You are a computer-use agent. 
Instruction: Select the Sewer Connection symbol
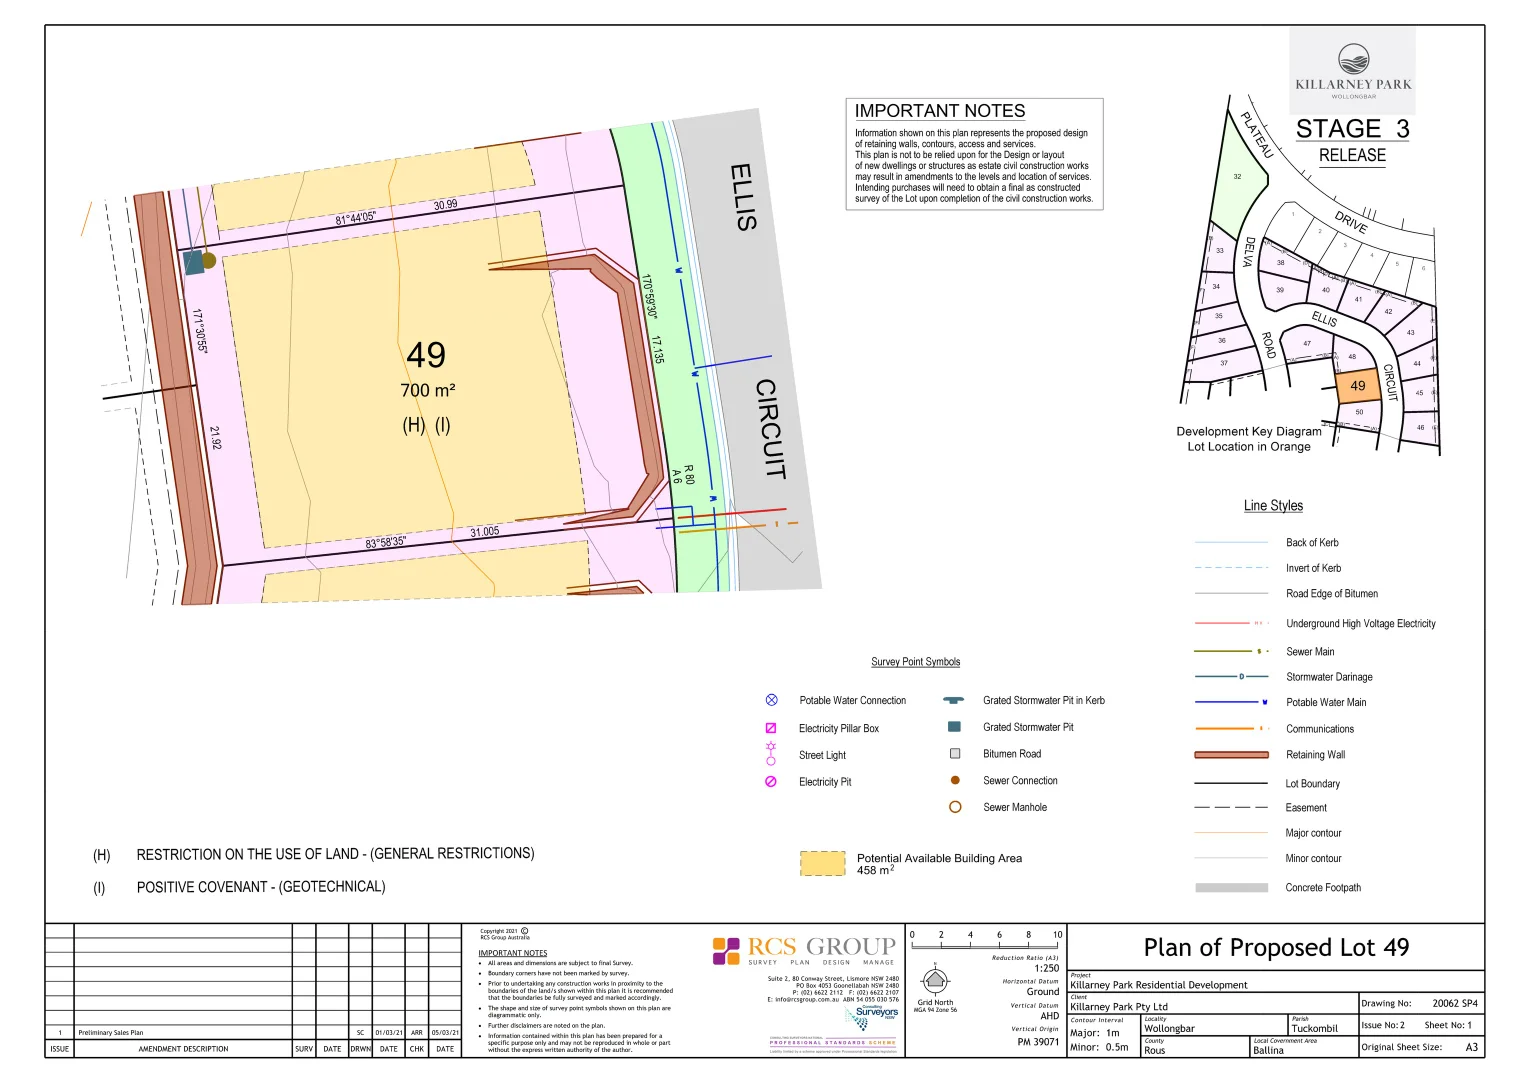[956, 780]
